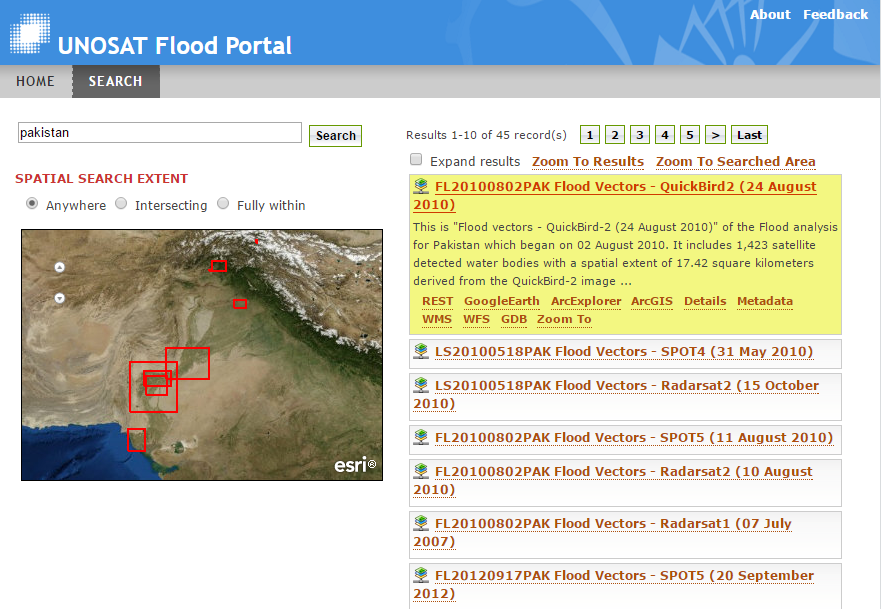Open the REST link
Screen dimensions: 881x609
pos(437,301)
